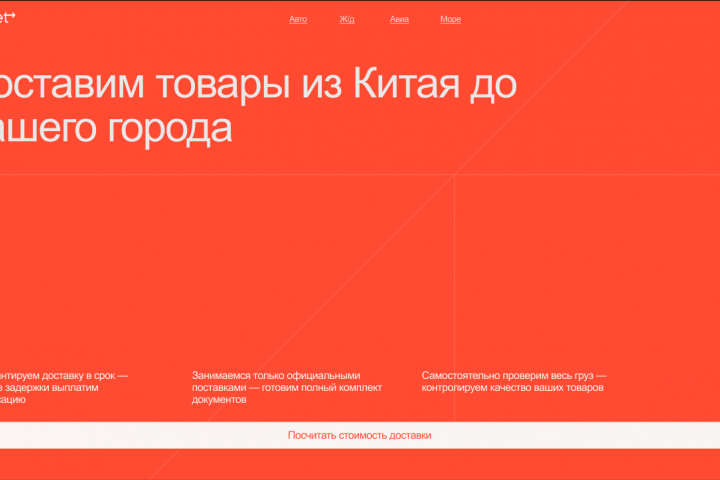The image size is (720, 480).
Task: Select the text about доставку в срок
Action: (x=64, y=387)
